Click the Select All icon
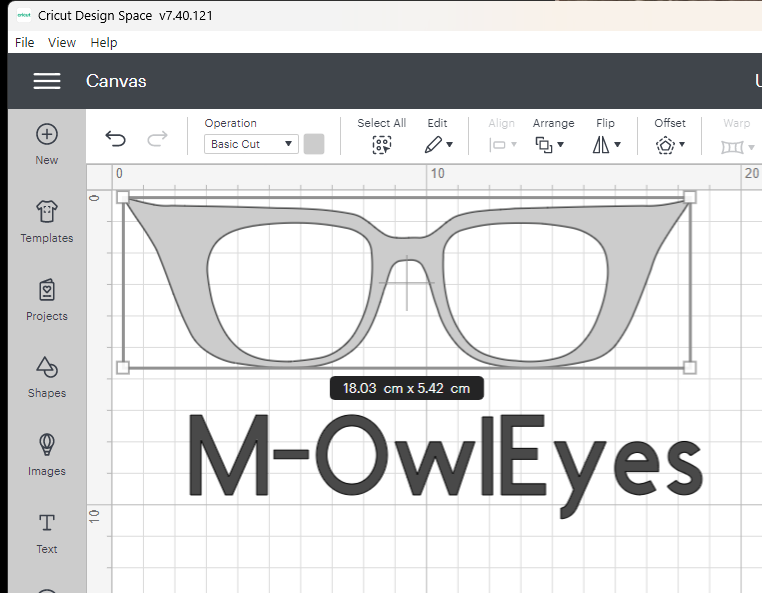Image resolution: width=762 pixels, height=593 pixels. pos(381,144)
